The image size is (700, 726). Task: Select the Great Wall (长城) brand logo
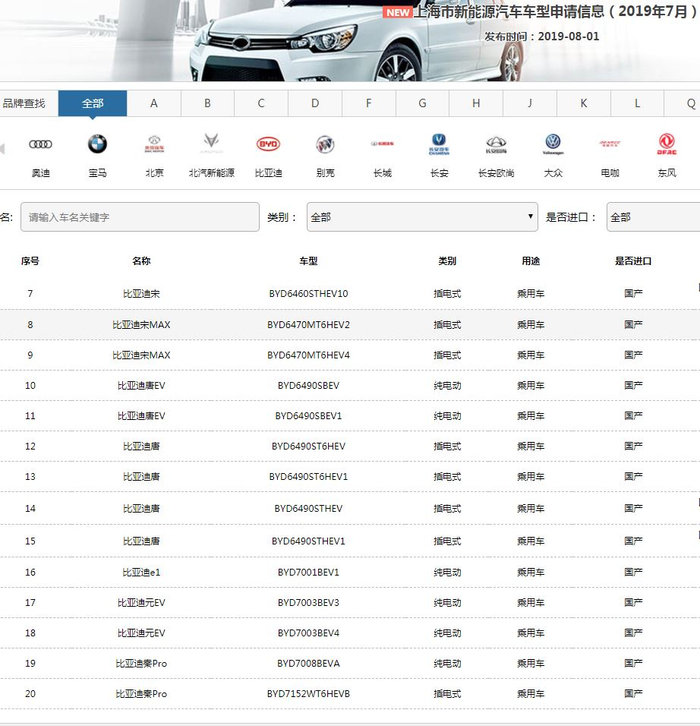382,144
